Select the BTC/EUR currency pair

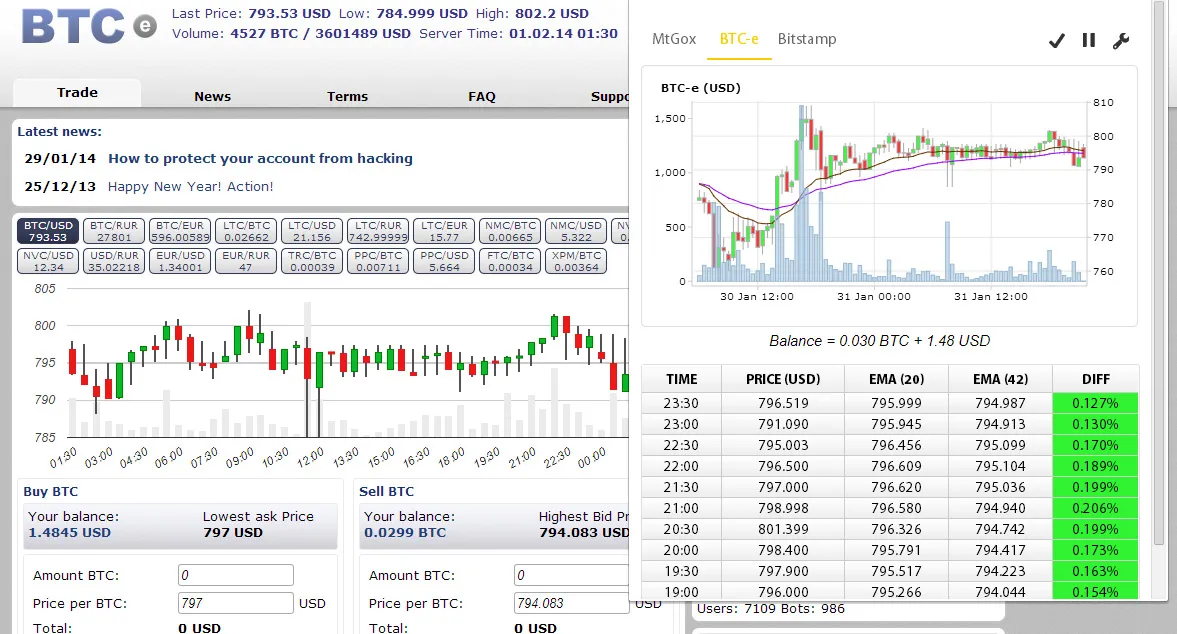click(x=180, y=231)
